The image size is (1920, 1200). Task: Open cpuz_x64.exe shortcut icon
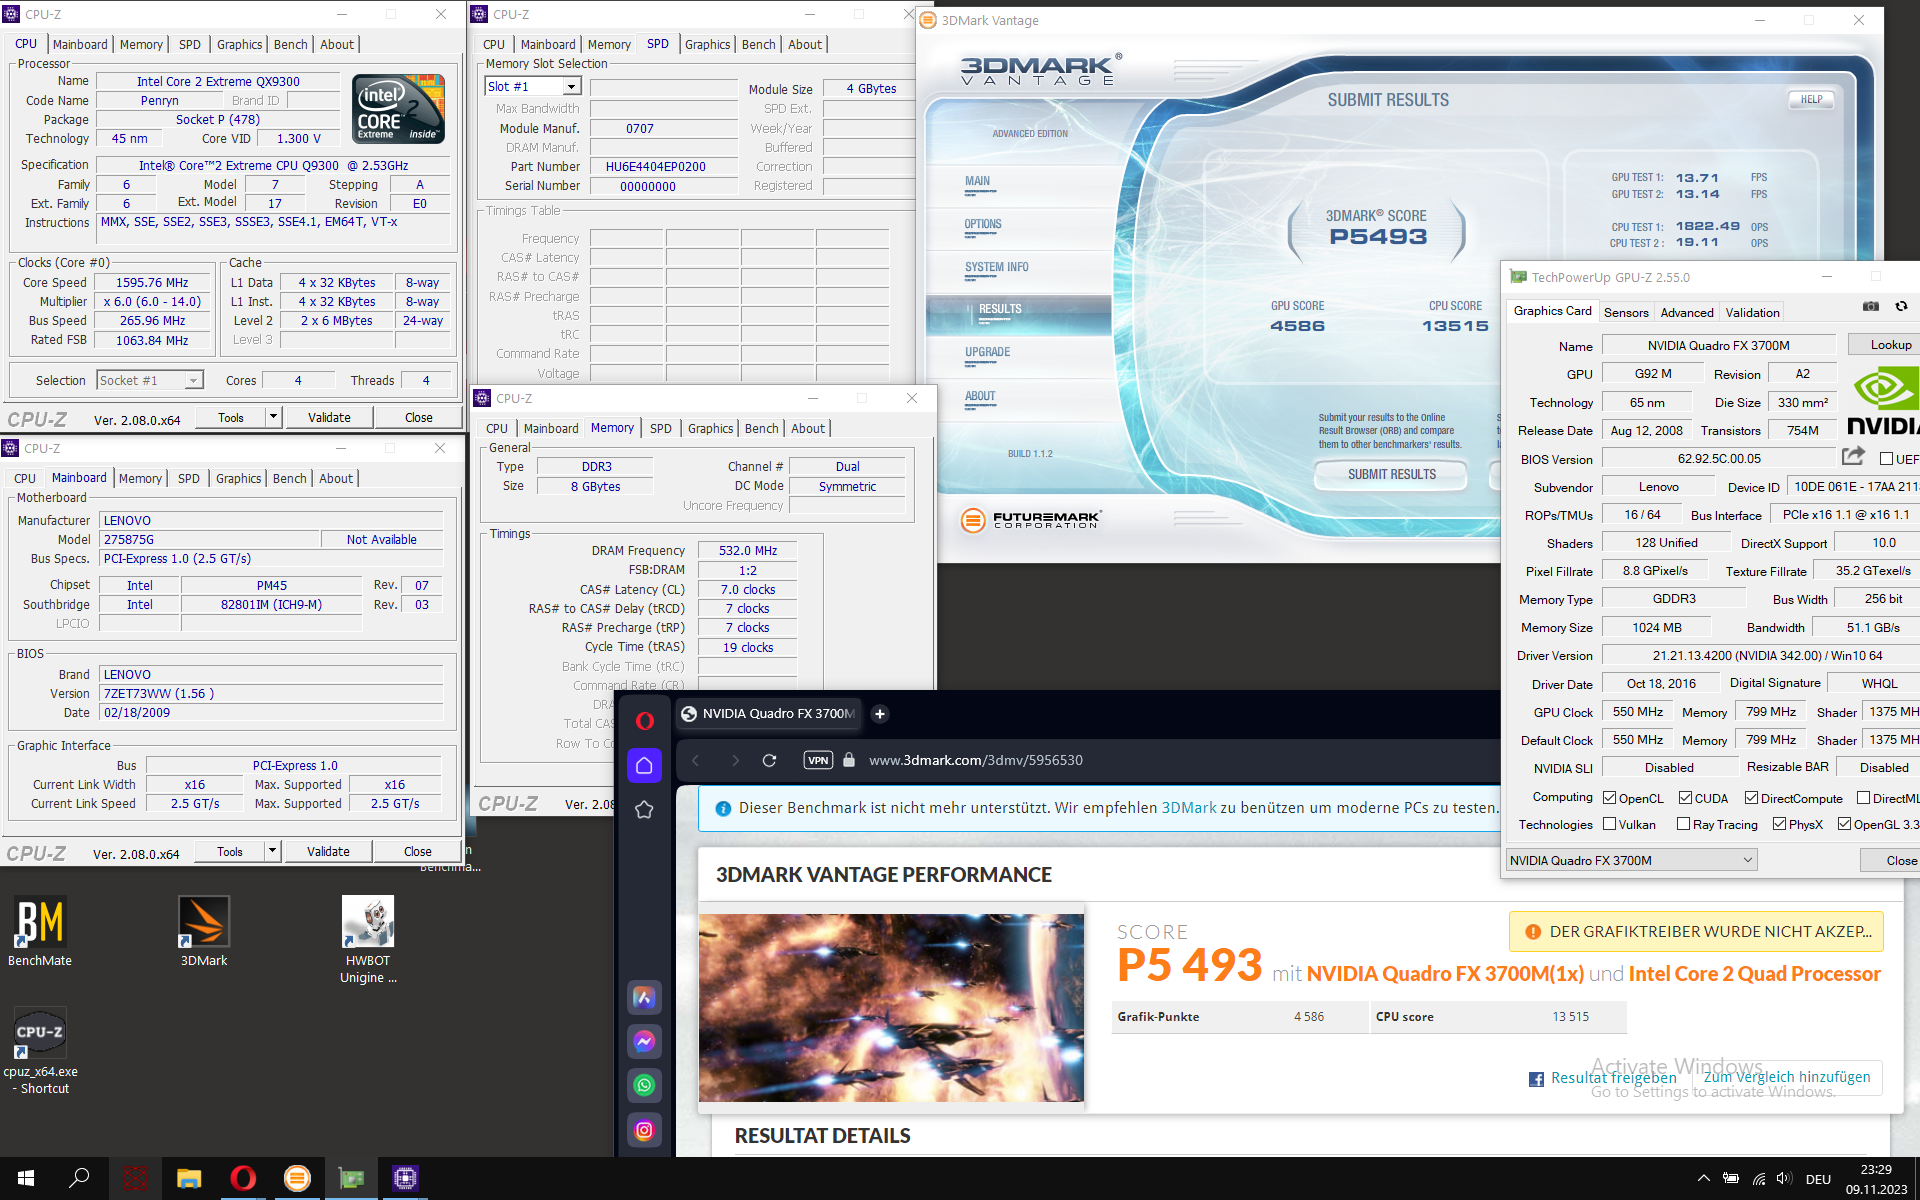(x=40, y=1049)
